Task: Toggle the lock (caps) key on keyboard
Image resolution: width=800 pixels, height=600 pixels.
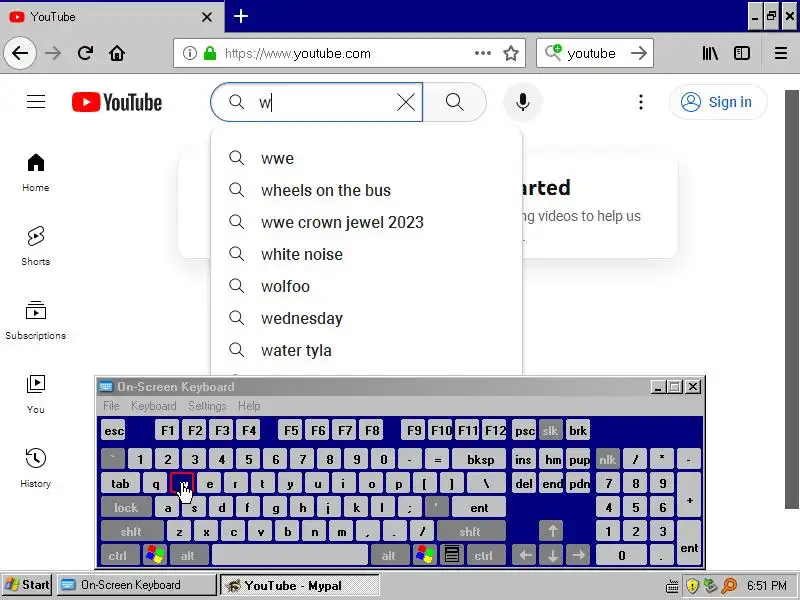Action: pyautogui.click(x=126, y=508)
